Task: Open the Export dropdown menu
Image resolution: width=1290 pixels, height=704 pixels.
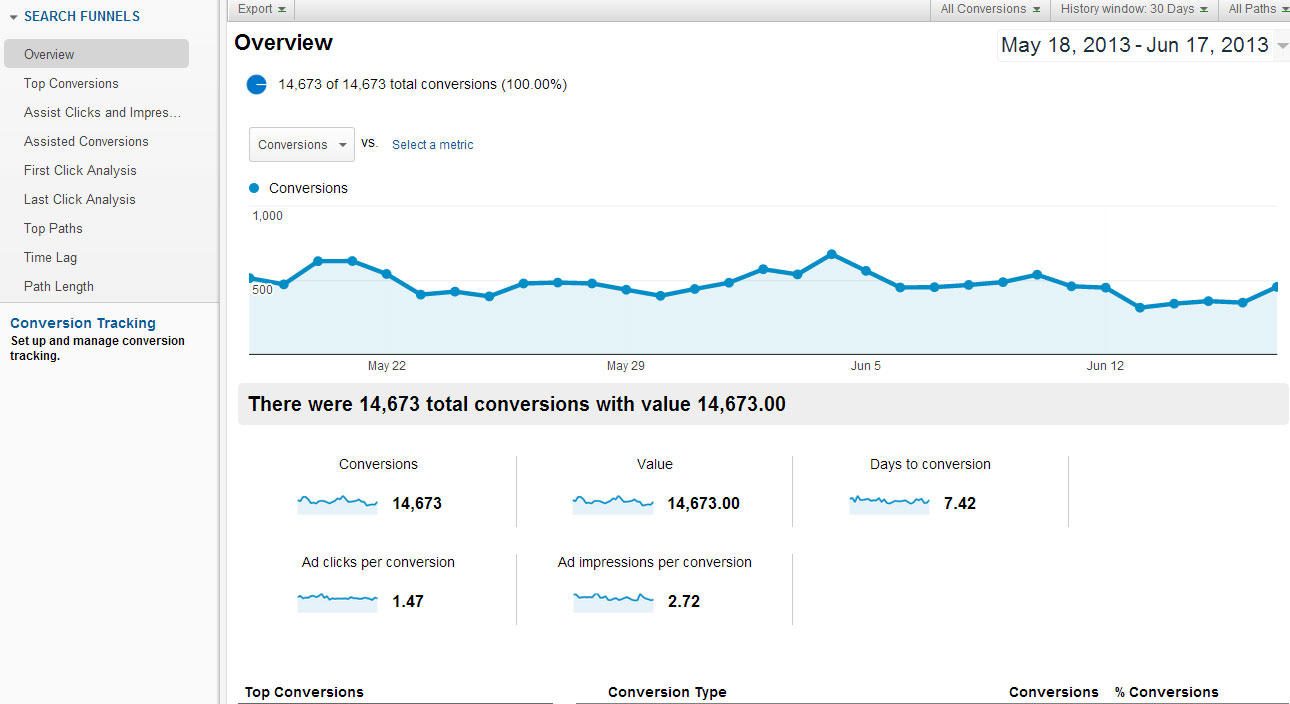Action: (262, 9)
